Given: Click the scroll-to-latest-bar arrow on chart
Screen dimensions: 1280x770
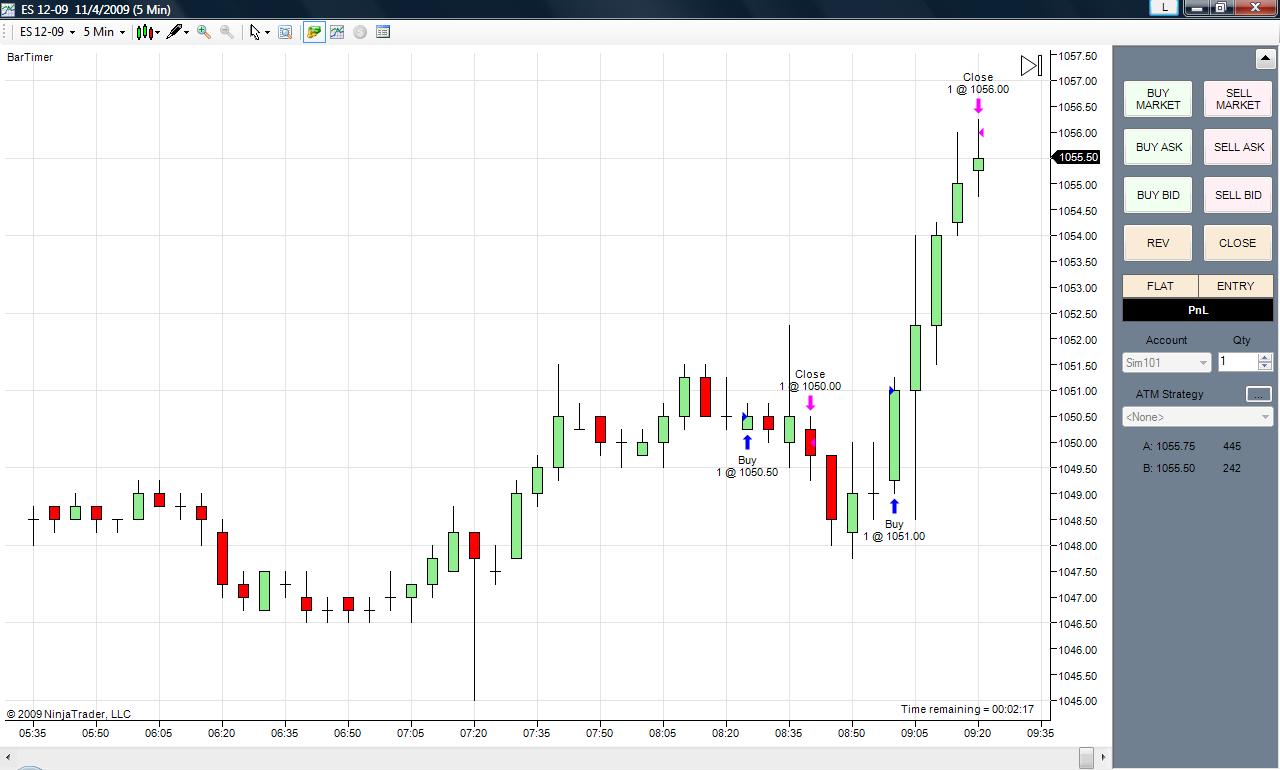Looking at the screenshot, I should pyautogui.click(x=1031, y=66).
